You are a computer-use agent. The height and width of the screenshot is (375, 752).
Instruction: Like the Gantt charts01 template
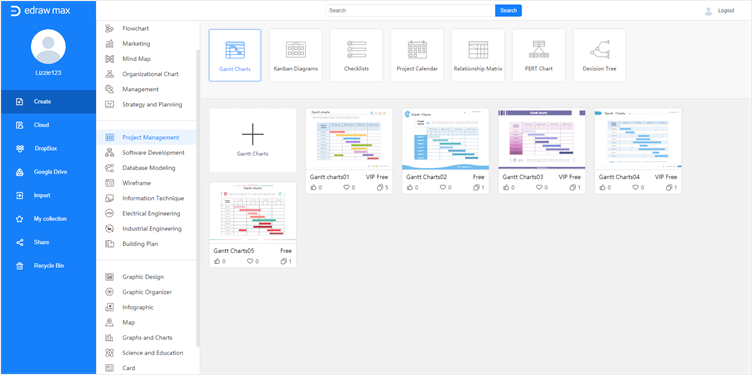coord(314,188)
